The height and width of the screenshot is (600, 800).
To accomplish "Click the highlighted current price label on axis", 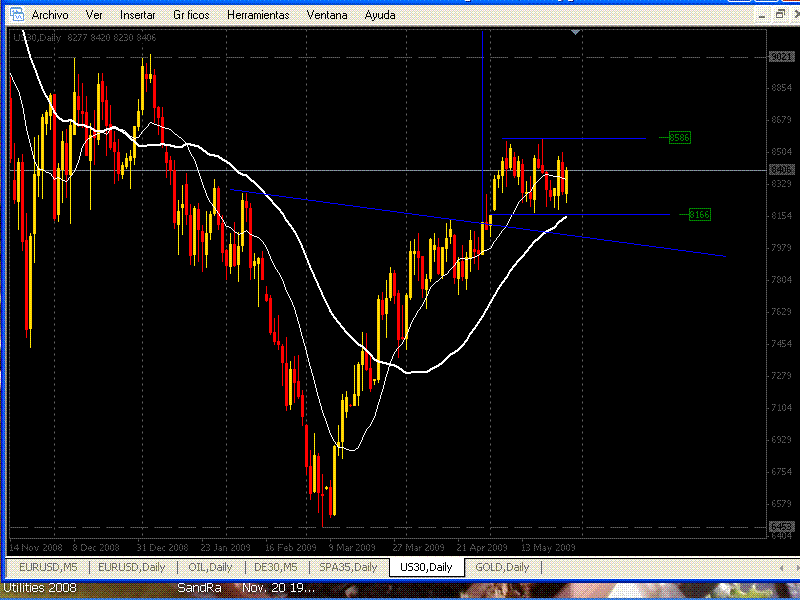I will [x=781, y=170].
